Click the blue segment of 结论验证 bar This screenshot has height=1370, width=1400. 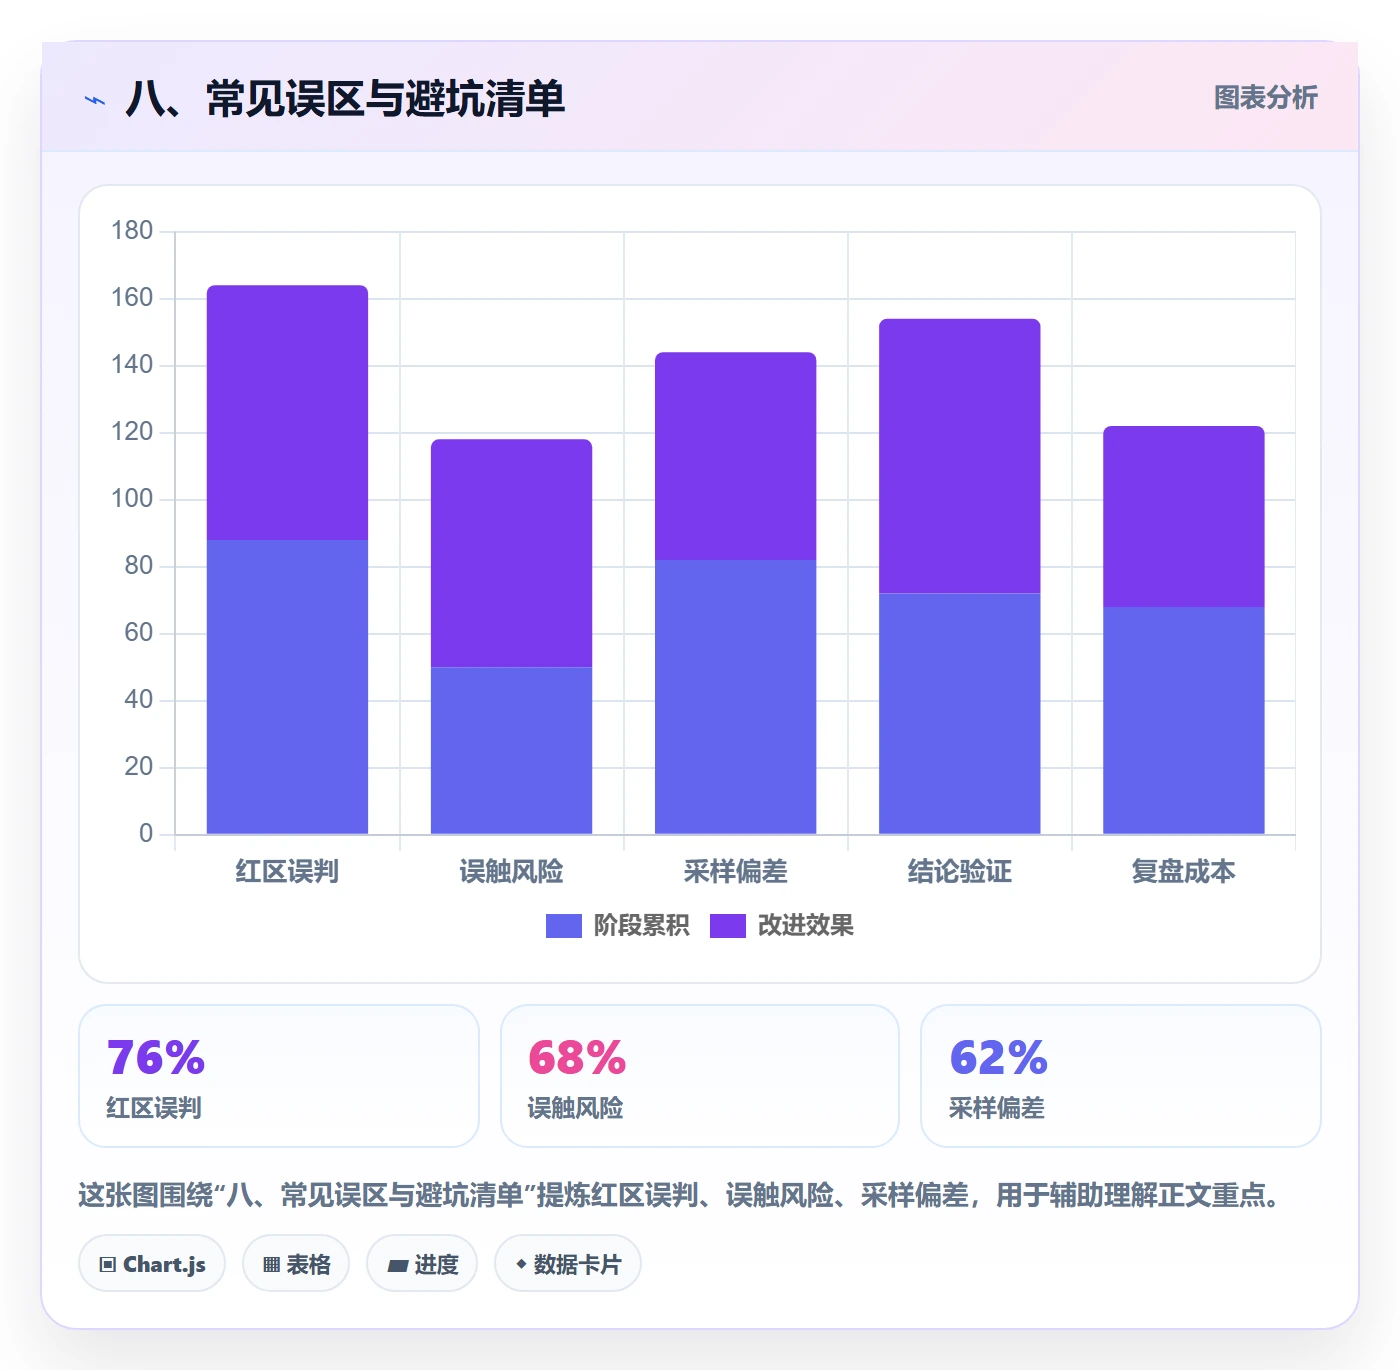[x=959, y=714]
